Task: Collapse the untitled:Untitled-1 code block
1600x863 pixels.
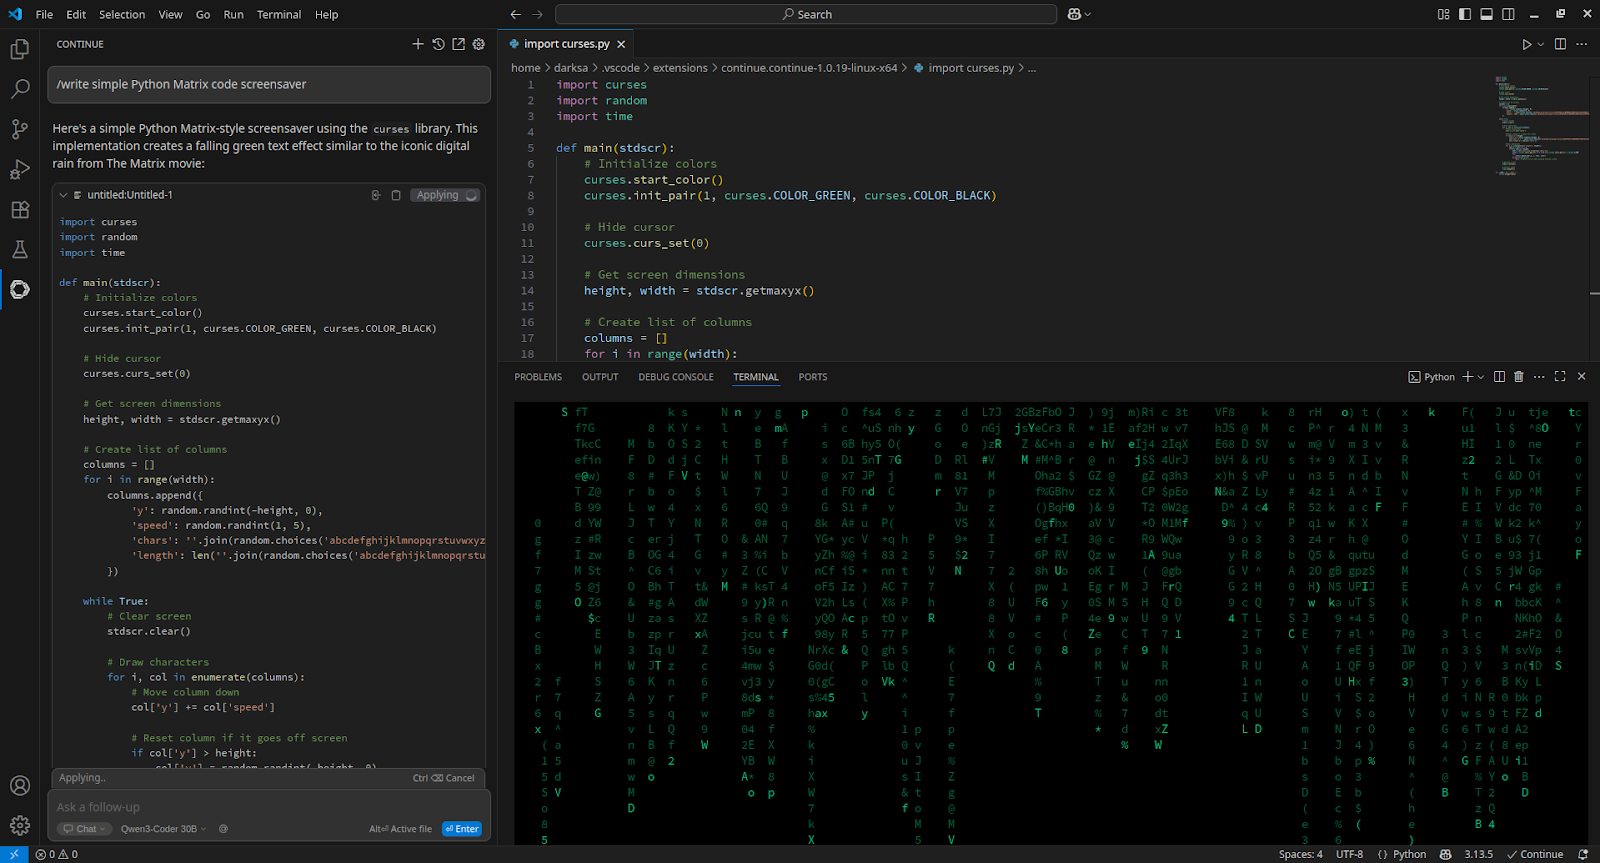Action: pos(63,195)
